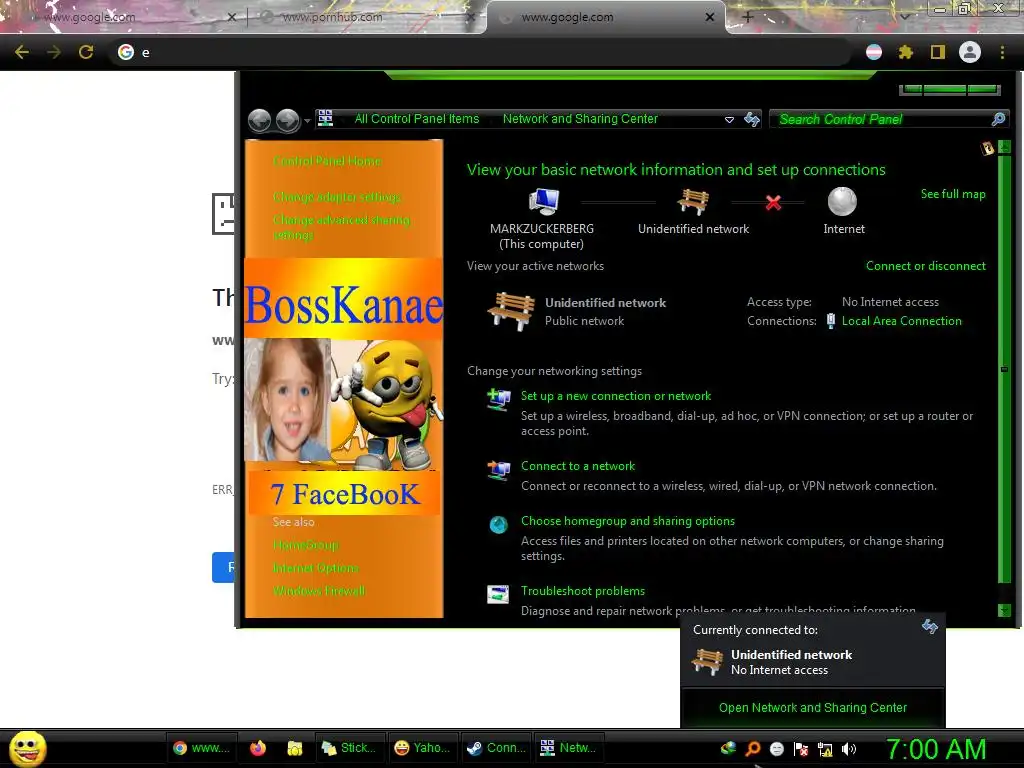Open Change advanced sharing settings

pyautogui.click(x=341, y=227)
